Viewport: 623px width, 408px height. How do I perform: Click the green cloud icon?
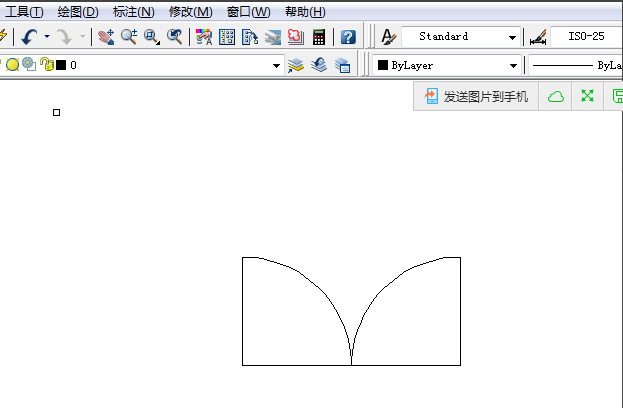coord(555,96)
